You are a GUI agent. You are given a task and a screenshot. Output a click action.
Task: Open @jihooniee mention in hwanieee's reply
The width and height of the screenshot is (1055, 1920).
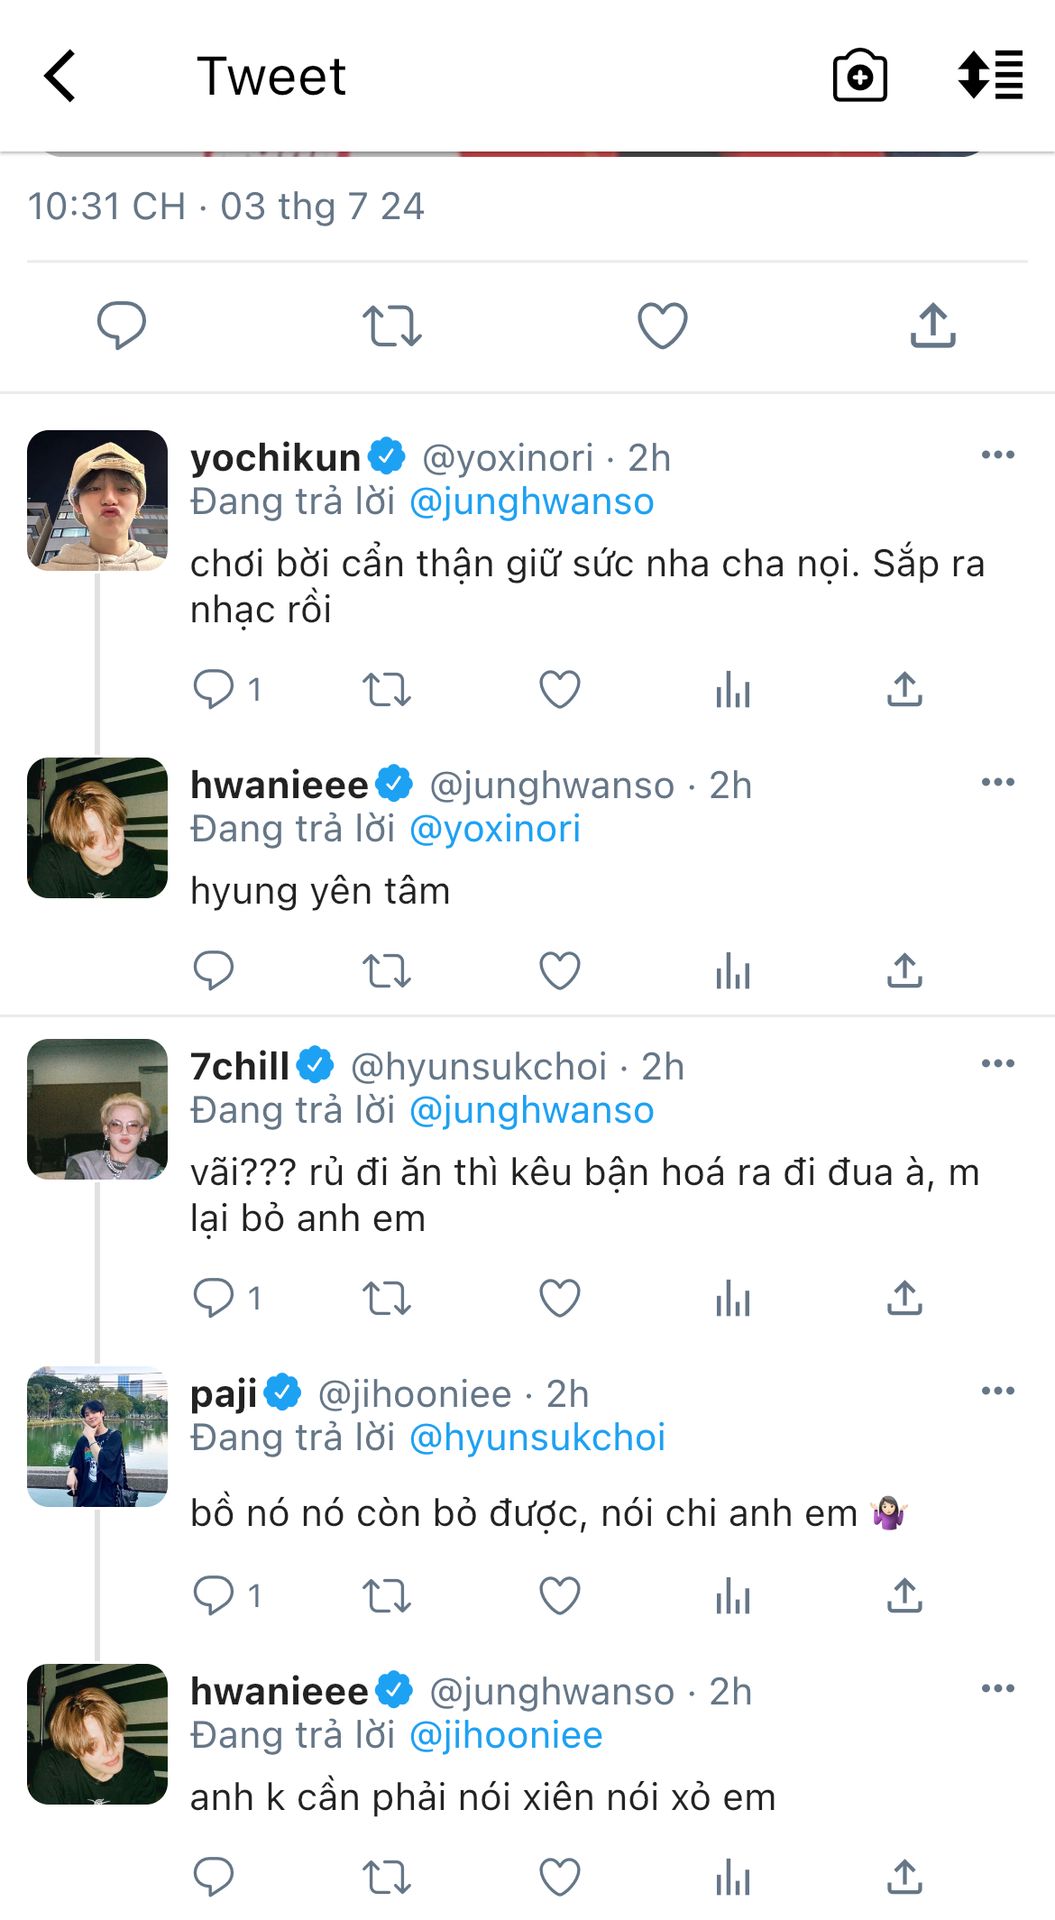coord(506,1735)
